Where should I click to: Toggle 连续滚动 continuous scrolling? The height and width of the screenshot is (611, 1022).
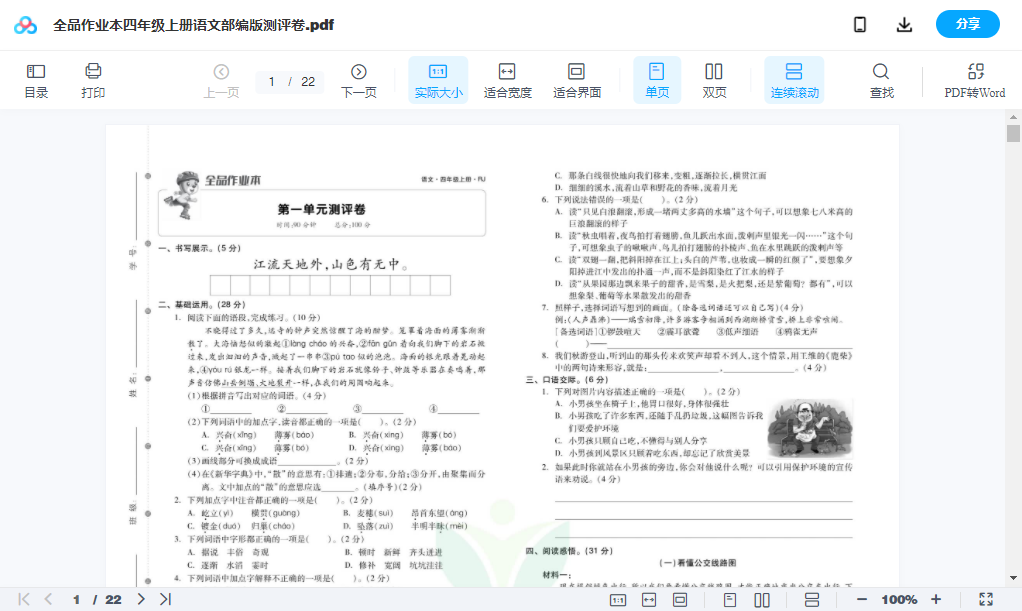tap(794, 80)
